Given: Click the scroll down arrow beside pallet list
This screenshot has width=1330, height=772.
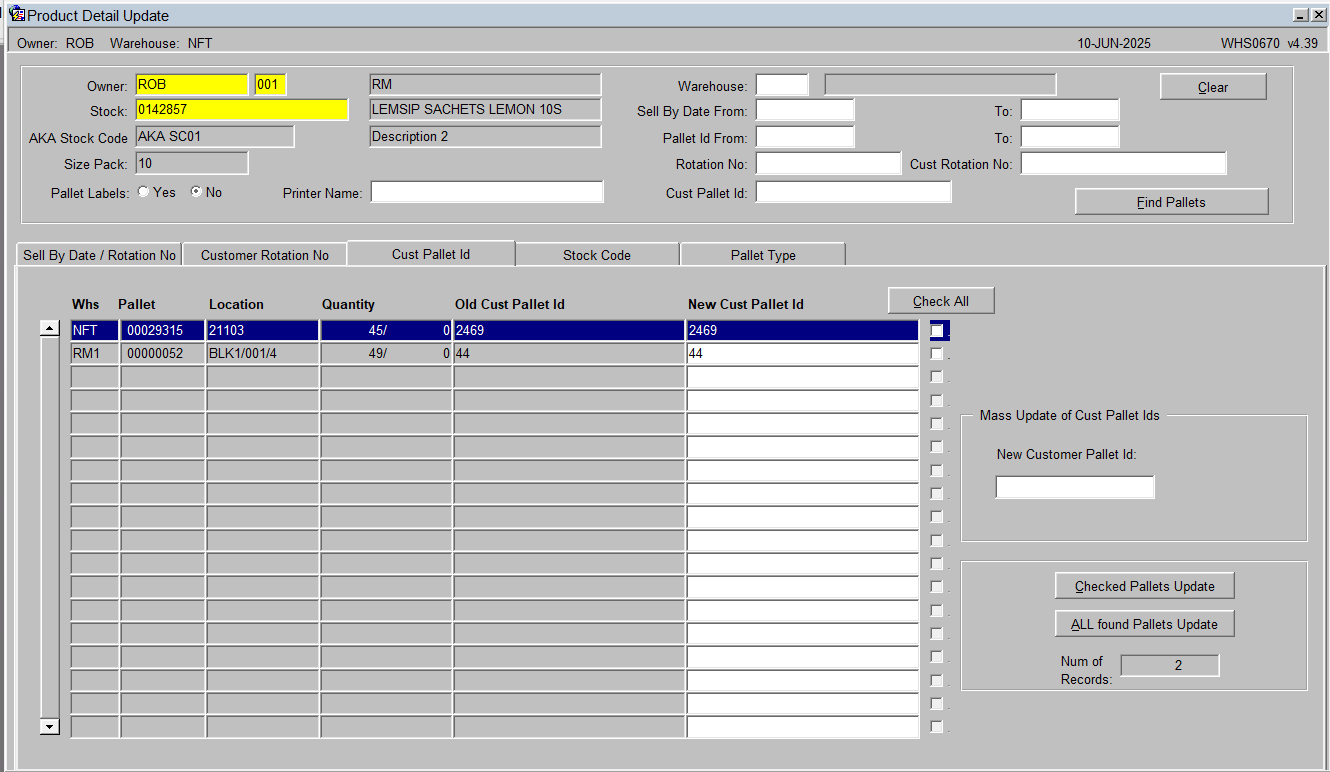Looking at the screenshot, I should click(x=50, y=726).
